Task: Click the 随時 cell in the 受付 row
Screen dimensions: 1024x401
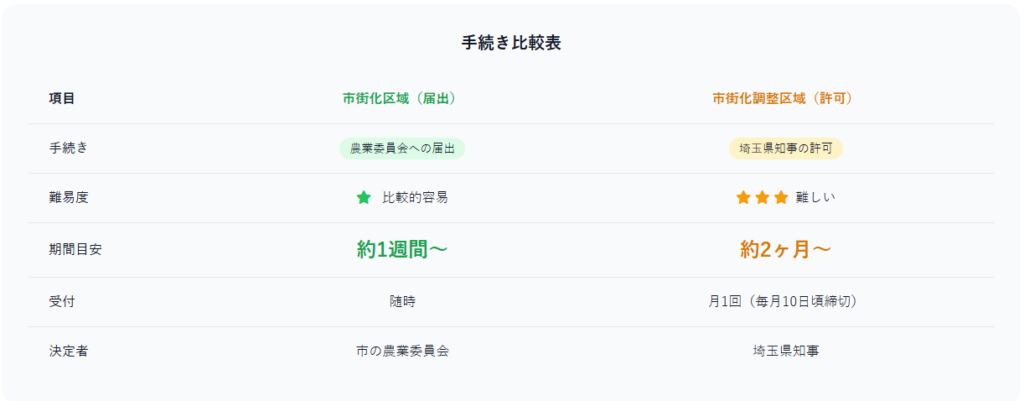Action: pyautogui.click(x=402, y=302)
